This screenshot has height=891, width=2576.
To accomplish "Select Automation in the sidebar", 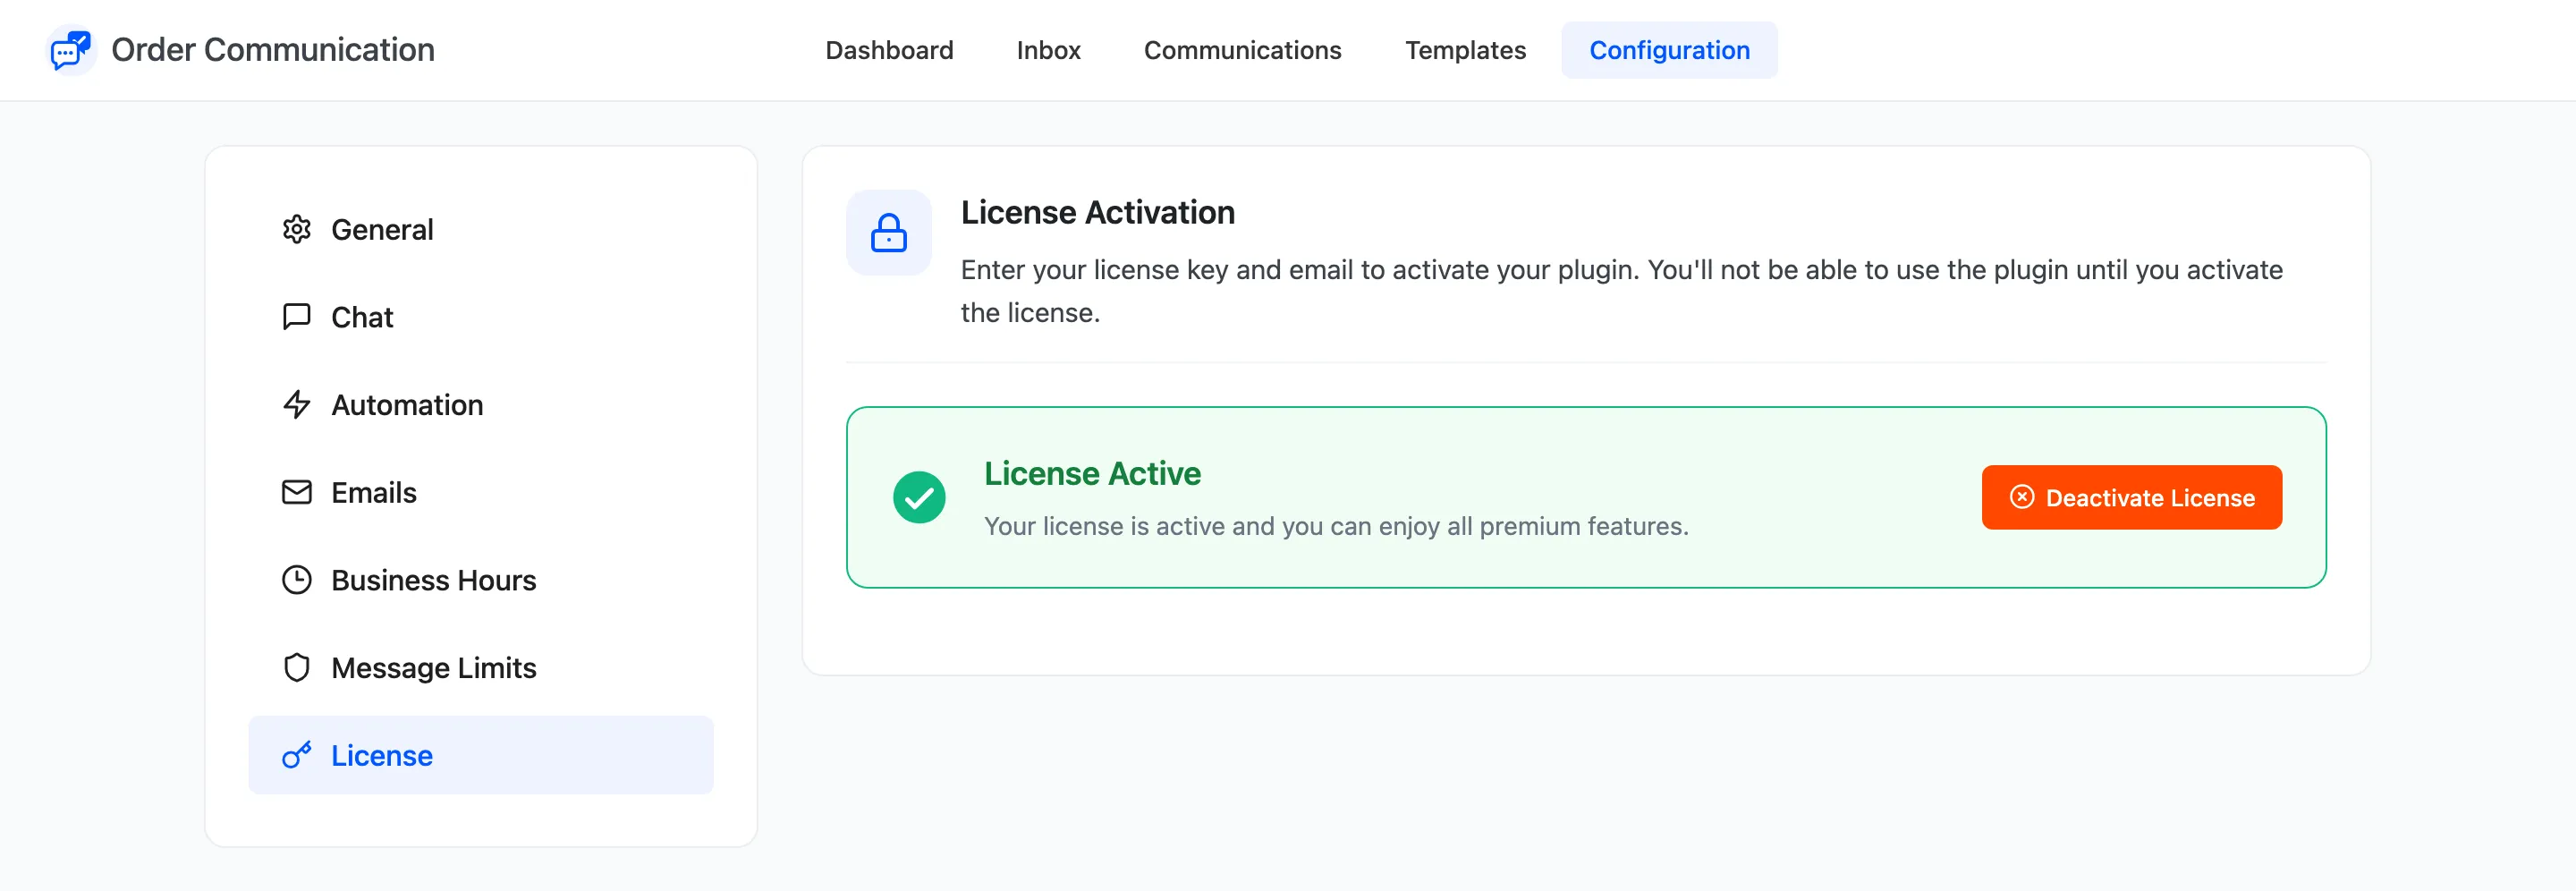I will point(481,405).
